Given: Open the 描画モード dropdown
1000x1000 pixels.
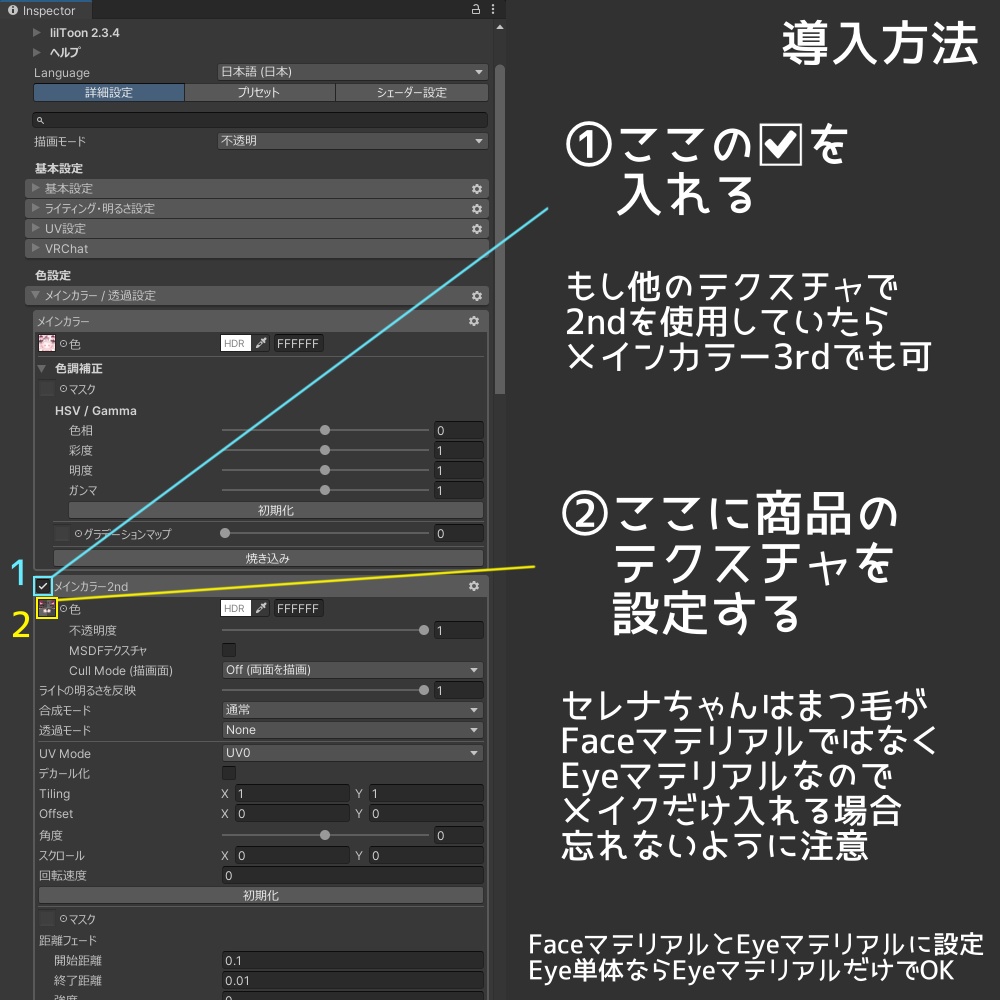Looking at the screenshot, I should click(353, 141).
